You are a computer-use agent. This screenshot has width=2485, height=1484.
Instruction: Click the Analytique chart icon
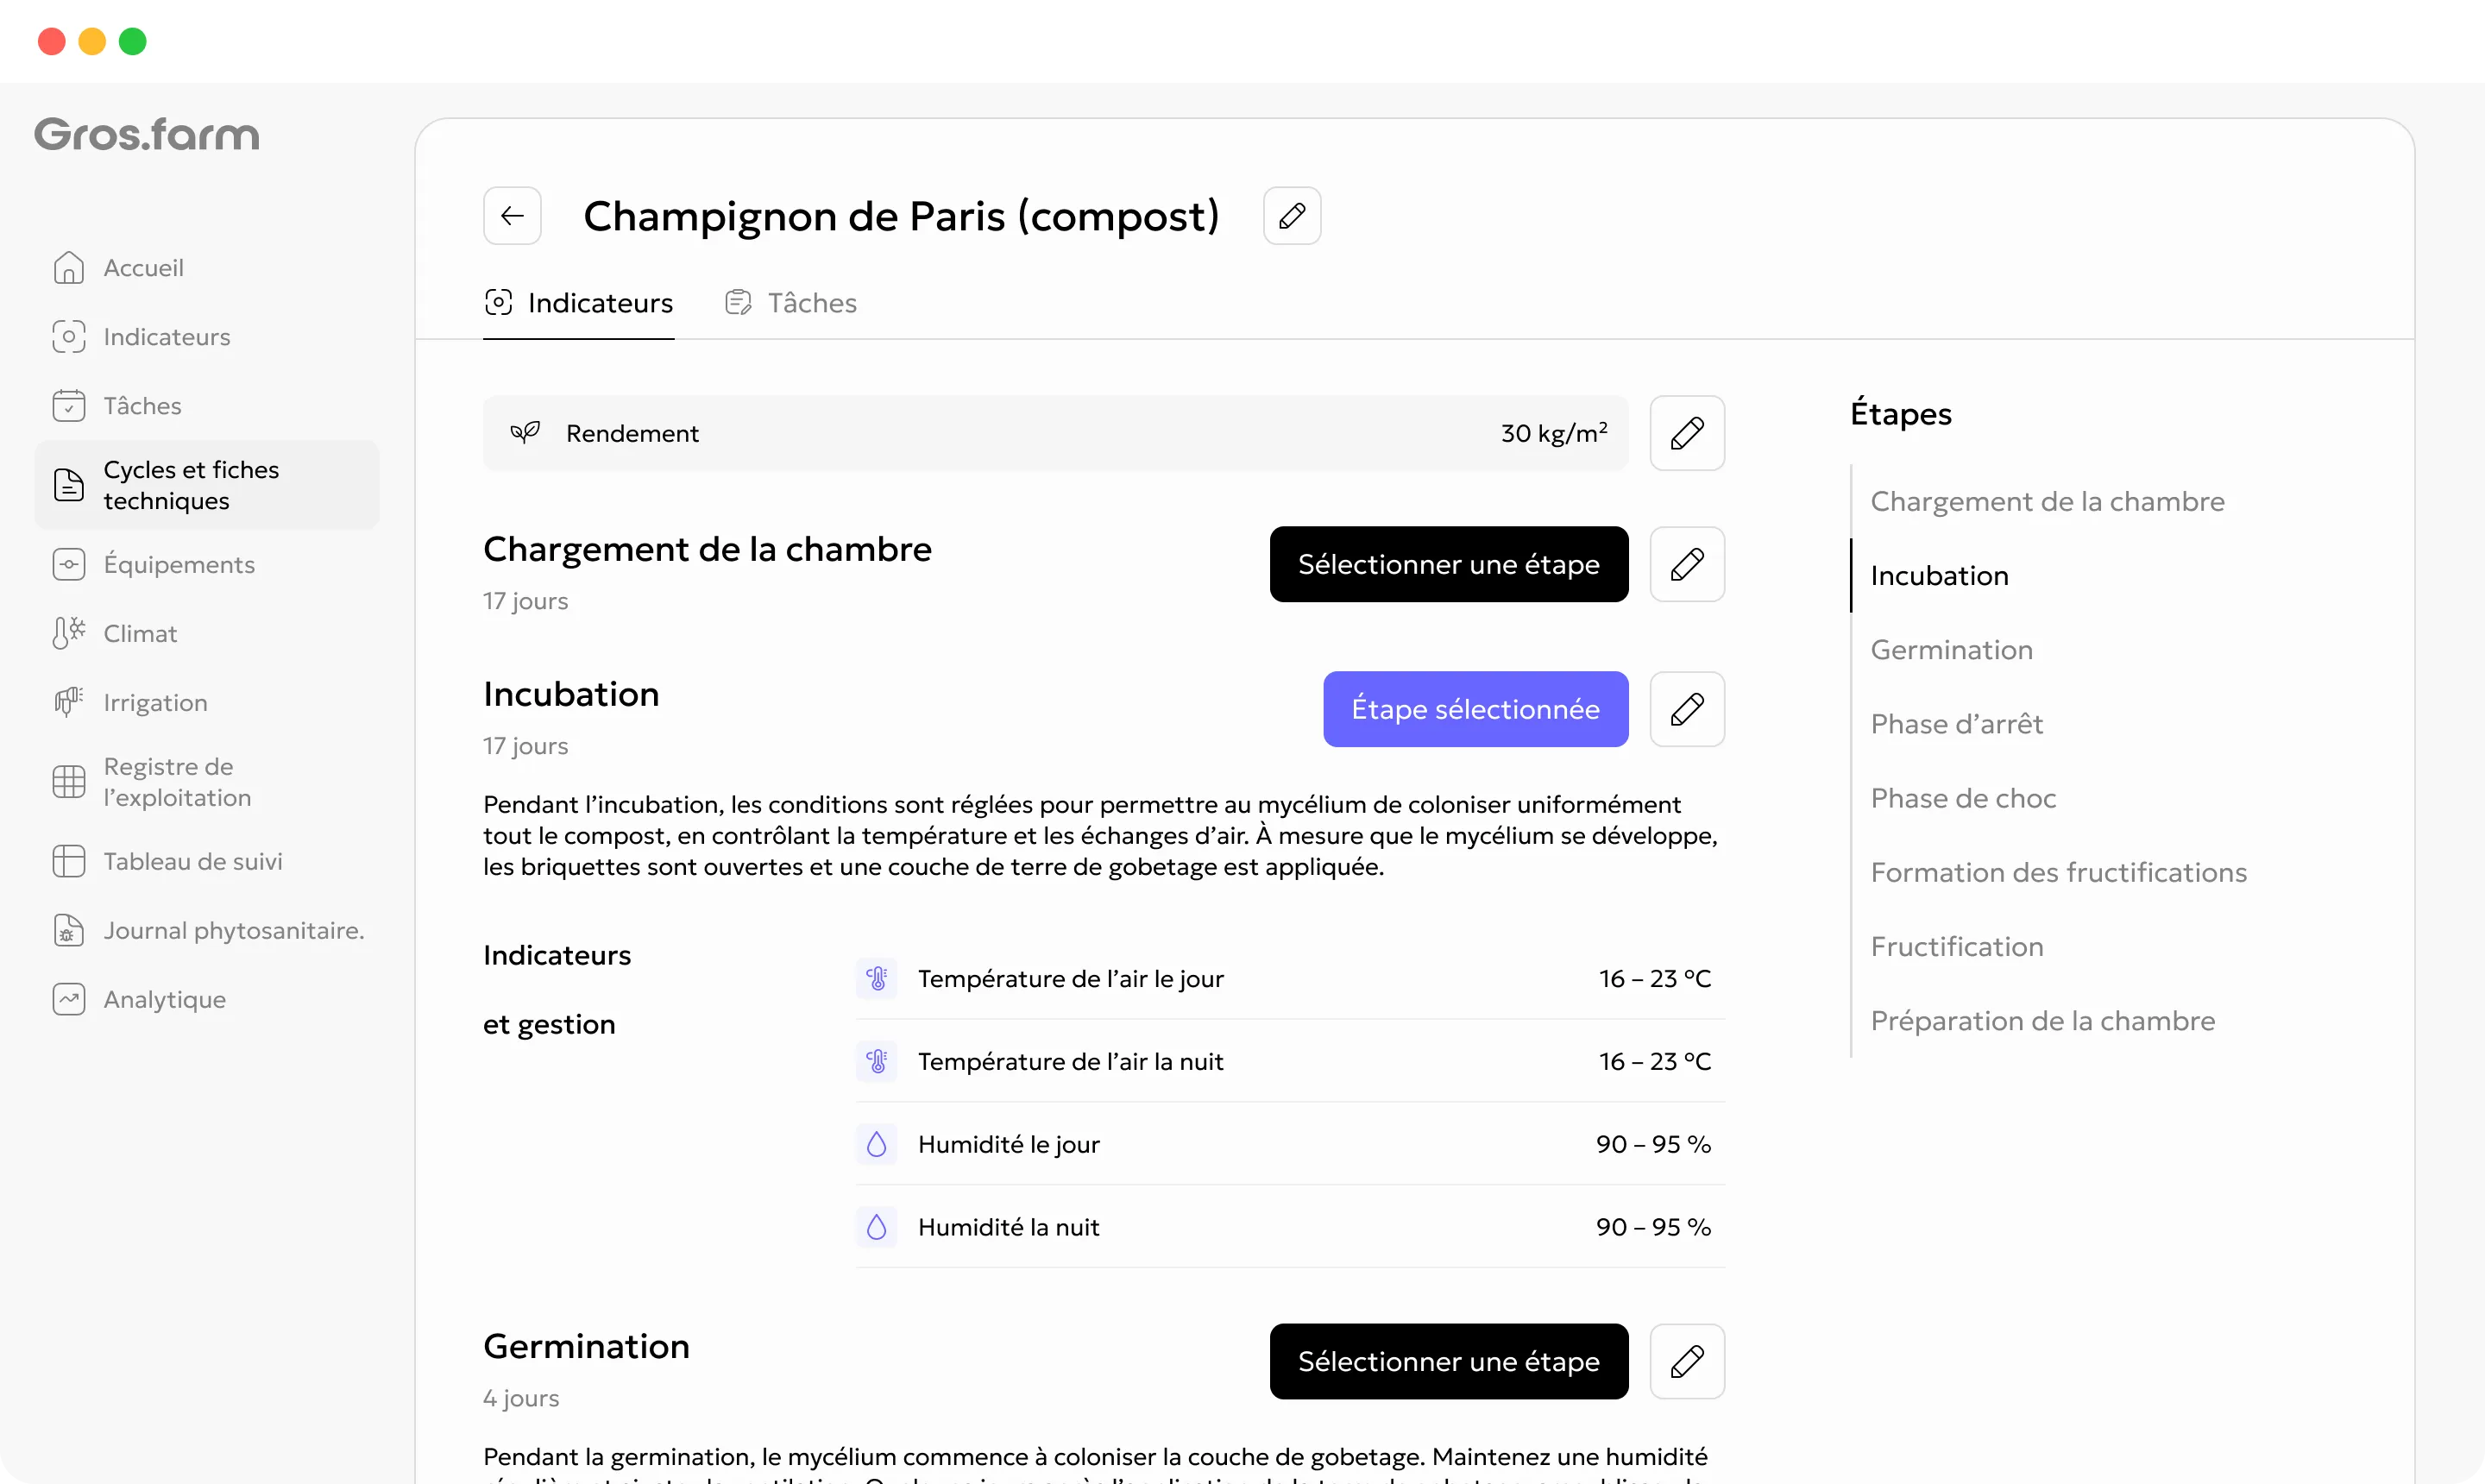69,1000
